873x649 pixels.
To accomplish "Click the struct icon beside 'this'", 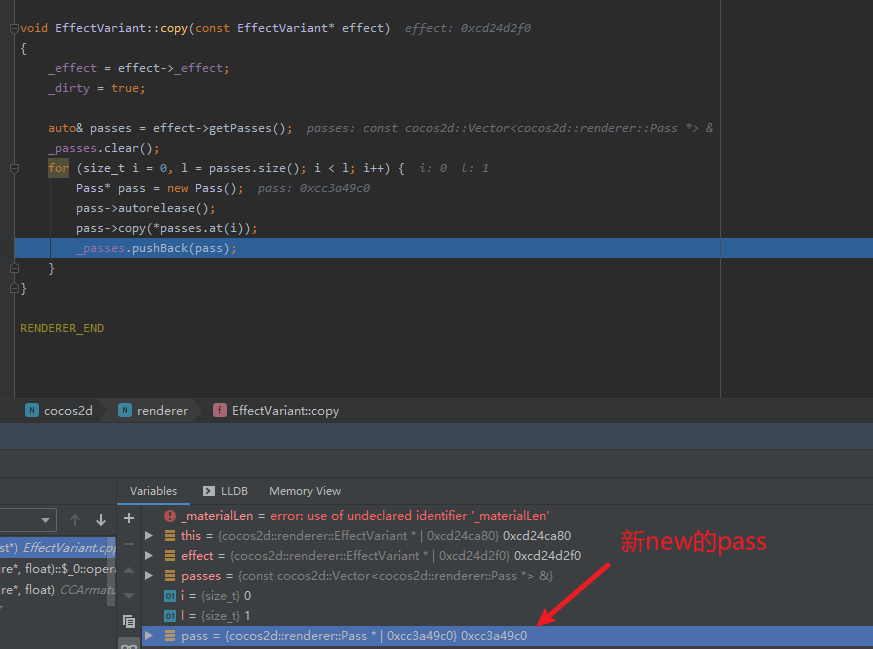I will coord(170,535).
